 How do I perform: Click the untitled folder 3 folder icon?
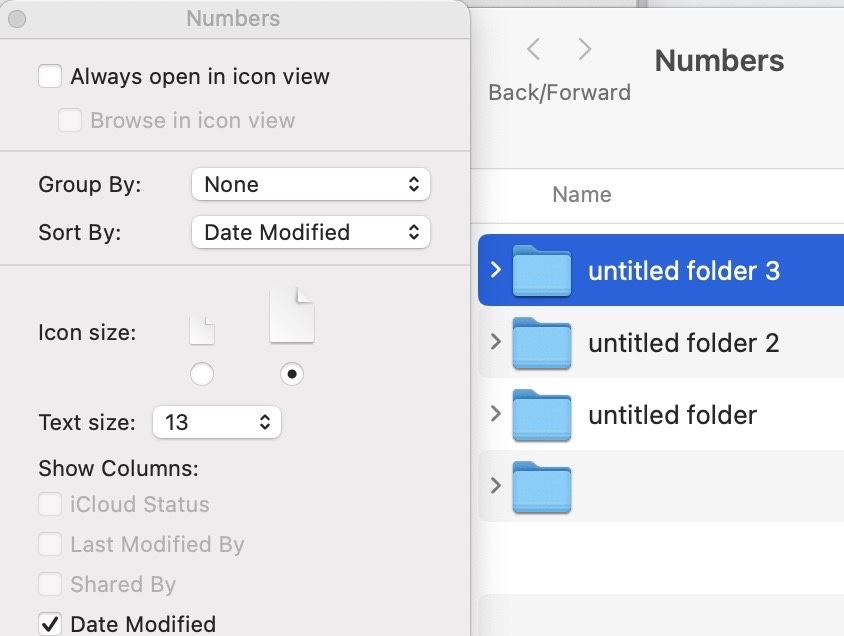[x=541, y=271]
